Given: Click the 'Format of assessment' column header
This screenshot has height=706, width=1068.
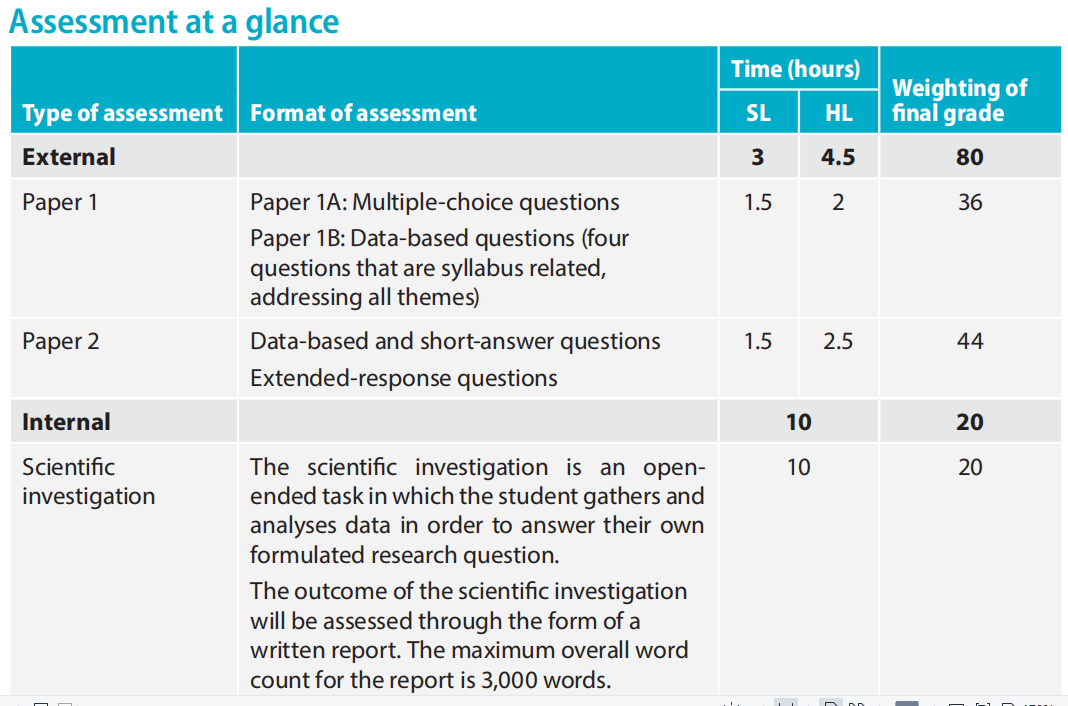Looking at the screenshot, I should click(x=363, y=113).
